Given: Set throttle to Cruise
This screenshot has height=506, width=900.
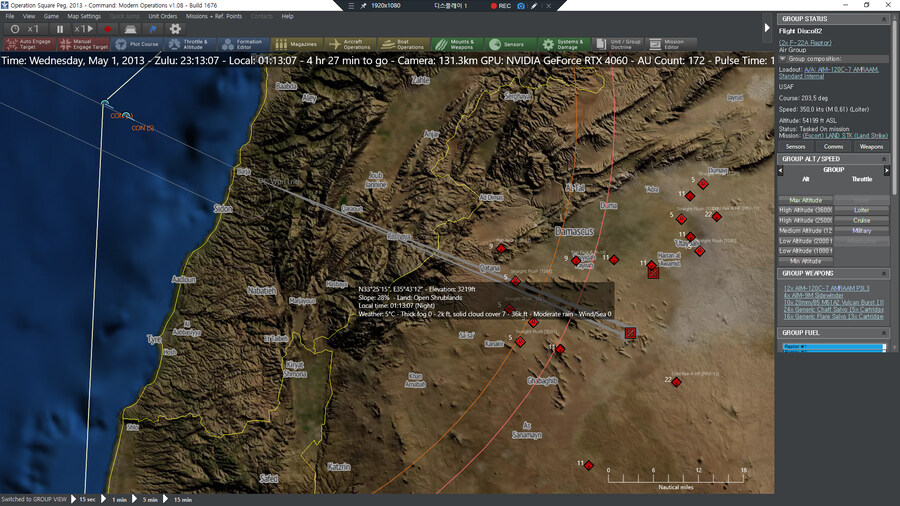Looking at the screenshot, I should [862, 220].
